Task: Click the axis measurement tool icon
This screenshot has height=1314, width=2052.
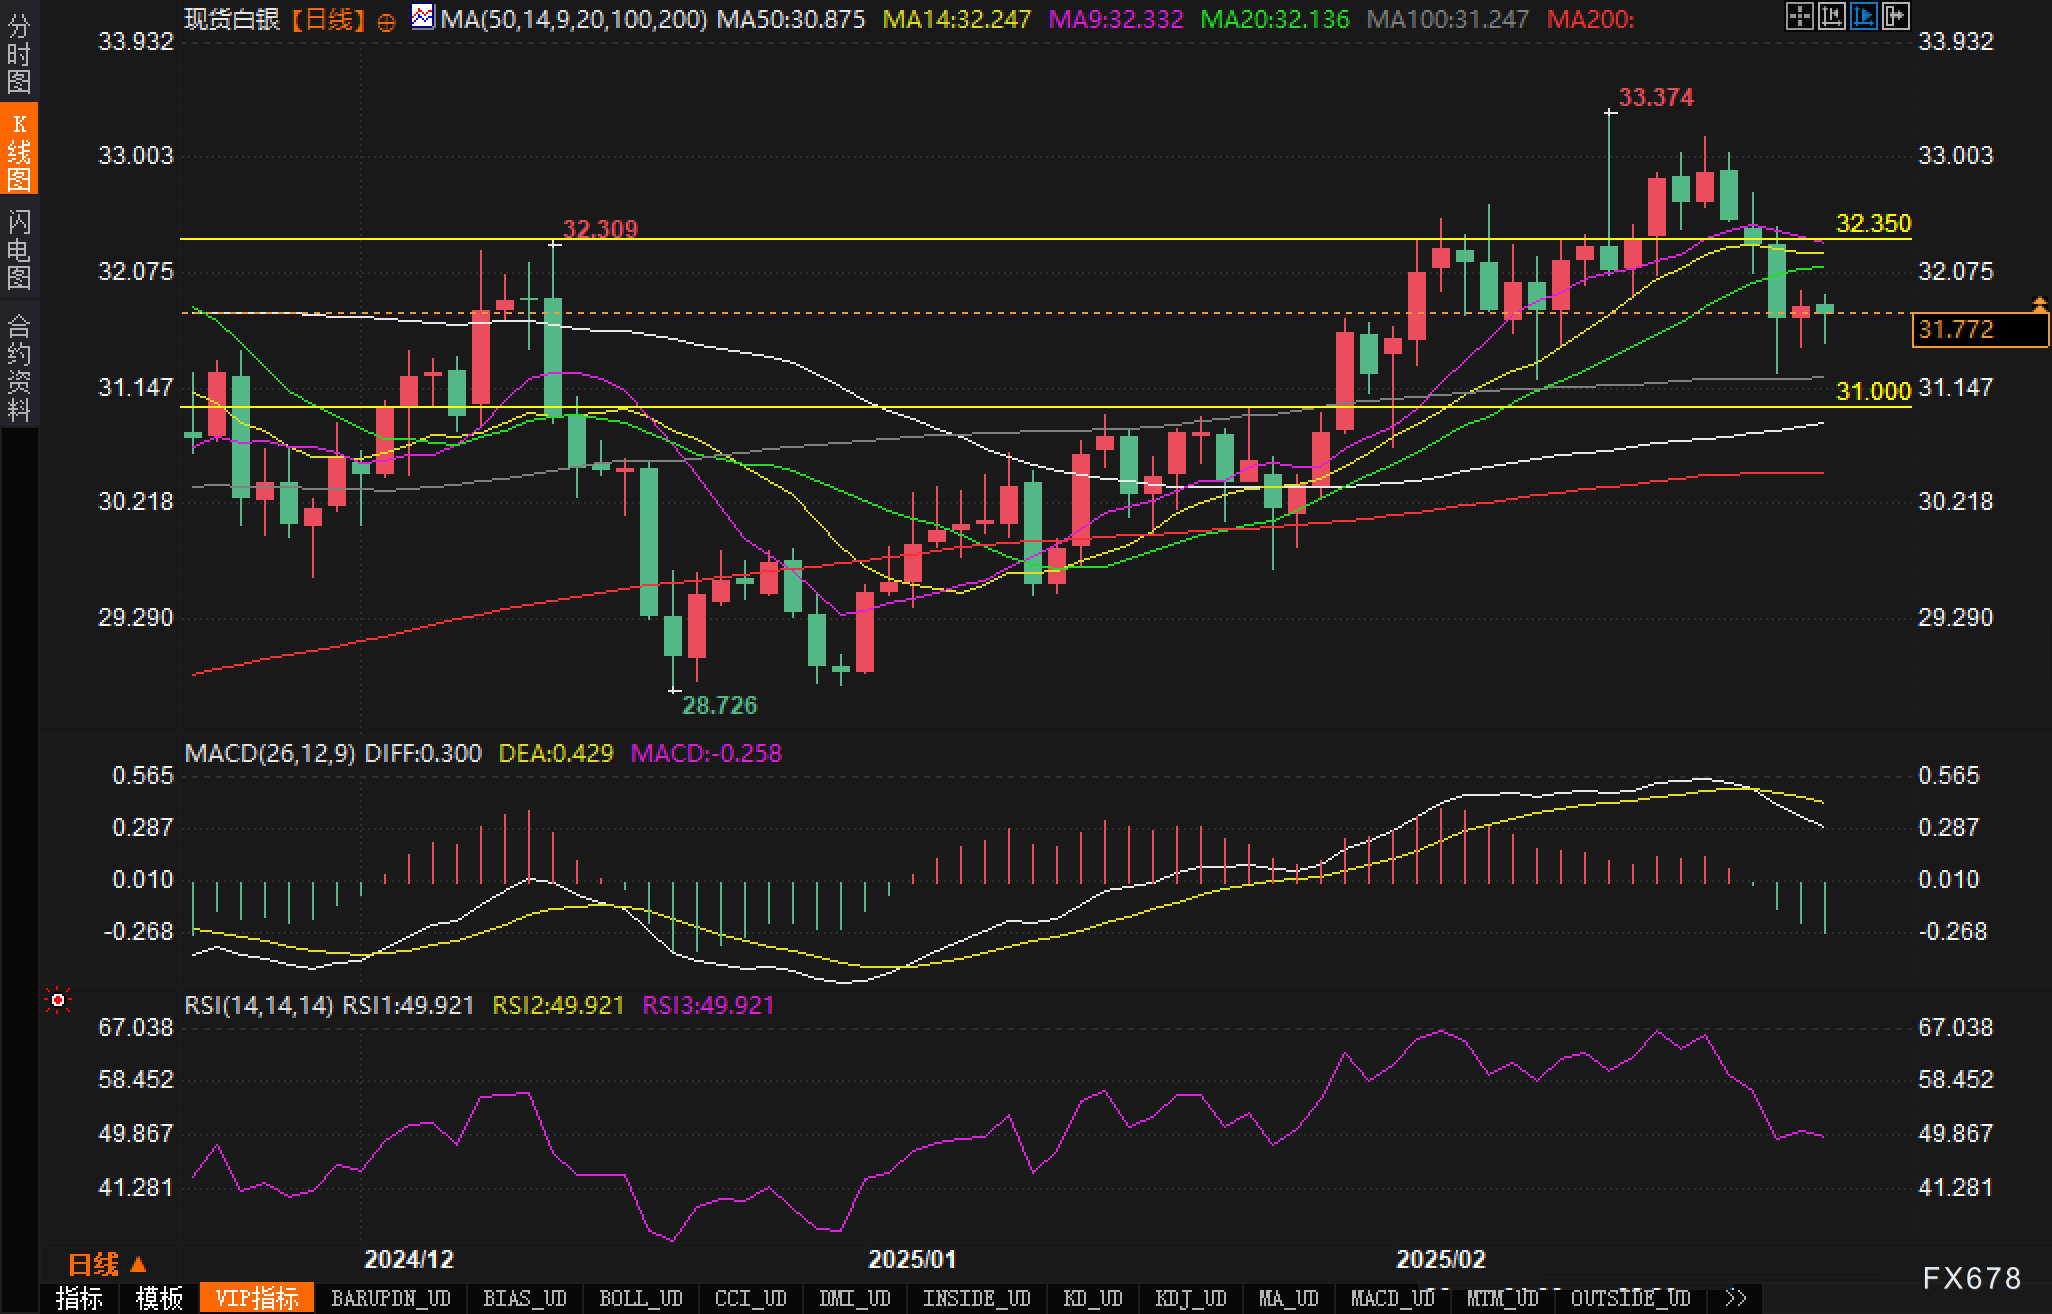Action: [x=1831, y=16]
